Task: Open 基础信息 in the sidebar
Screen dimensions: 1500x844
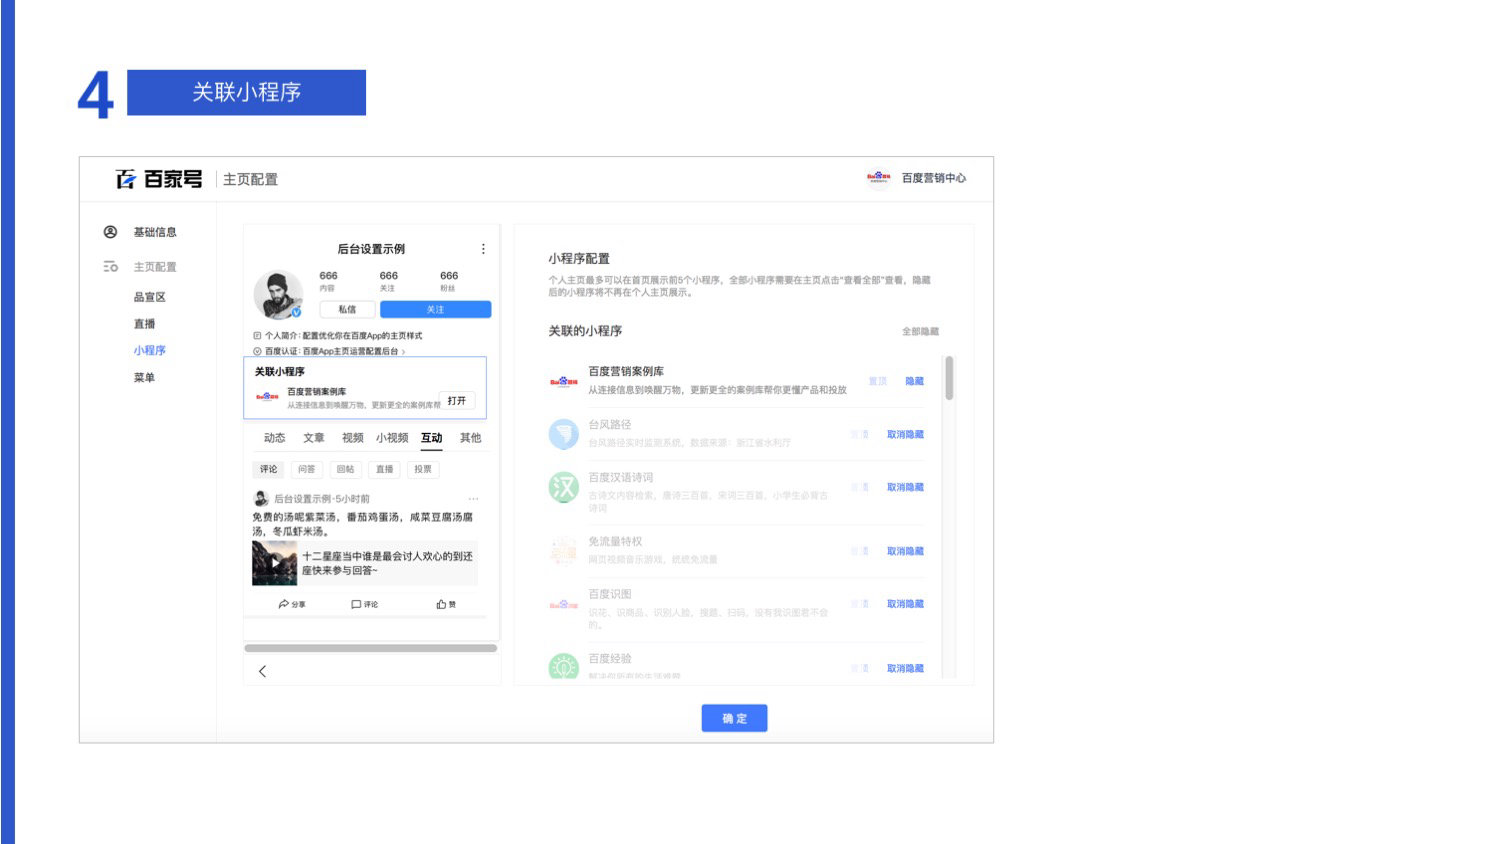Action: coord(155,232)
